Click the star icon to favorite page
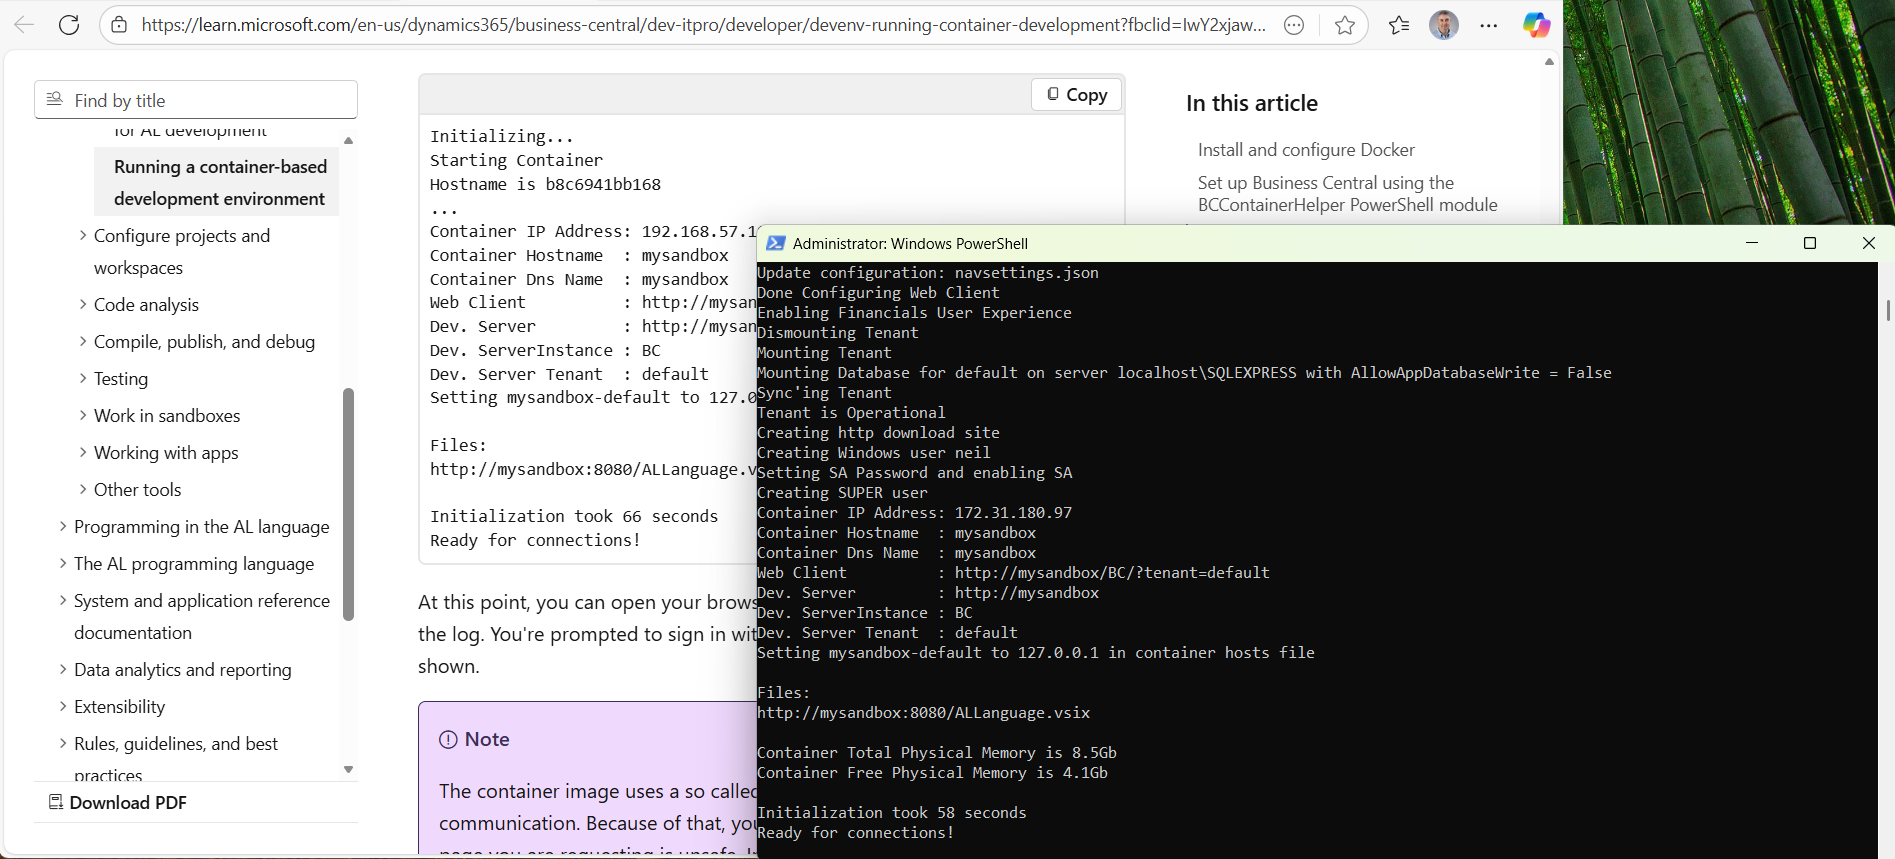Image resolution: width=1895 pixels, height=859 pixels. click(1345, 25)
